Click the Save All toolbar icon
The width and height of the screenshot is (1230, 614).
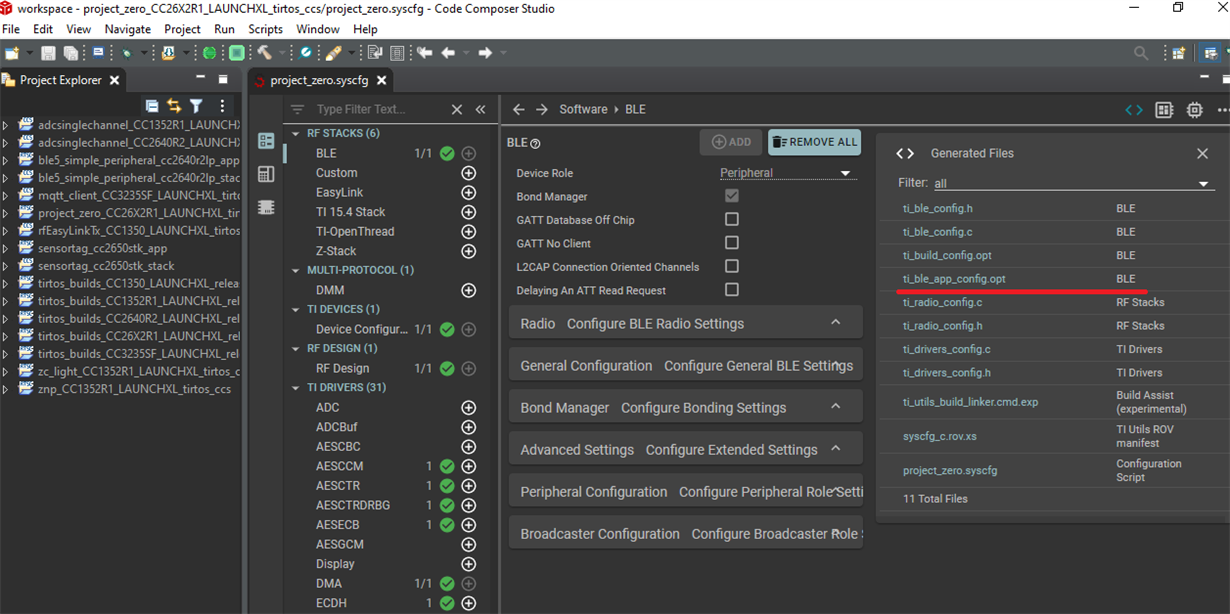pyautogui.click(x=71, y=53)
